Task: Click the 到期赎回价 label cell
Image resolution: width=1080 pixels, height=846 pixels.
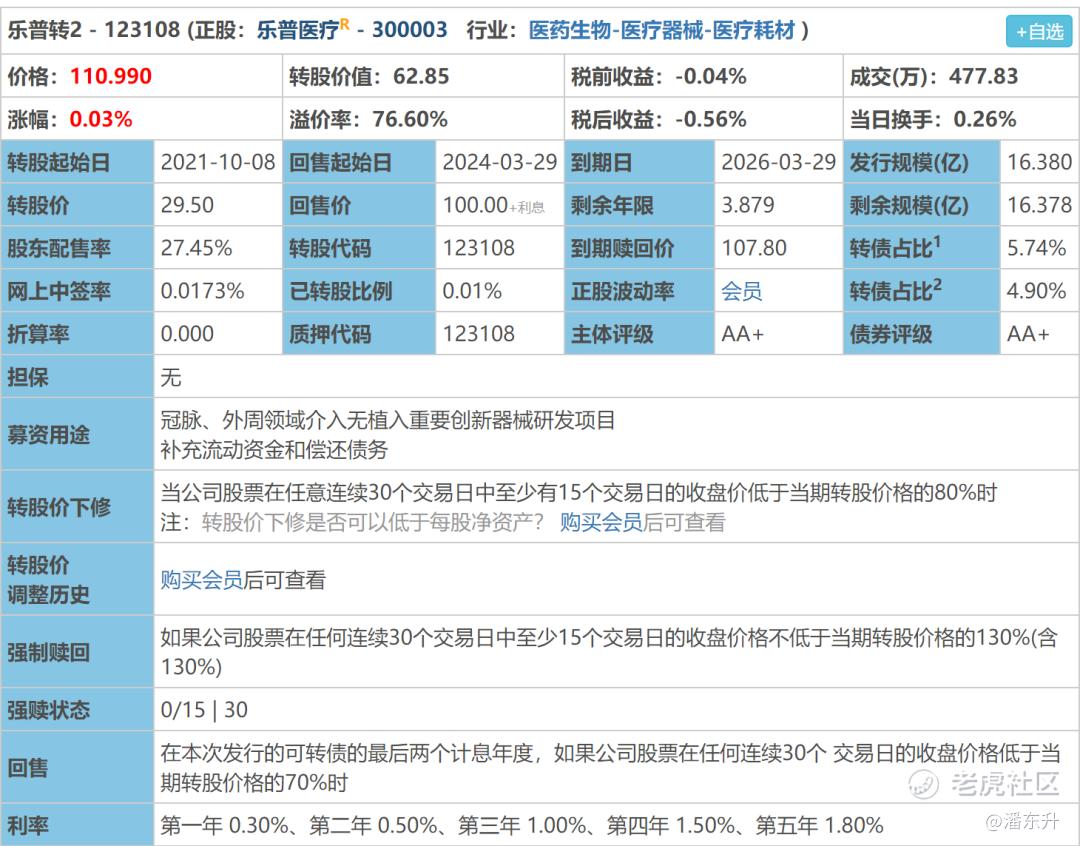Action: (640, 248)
